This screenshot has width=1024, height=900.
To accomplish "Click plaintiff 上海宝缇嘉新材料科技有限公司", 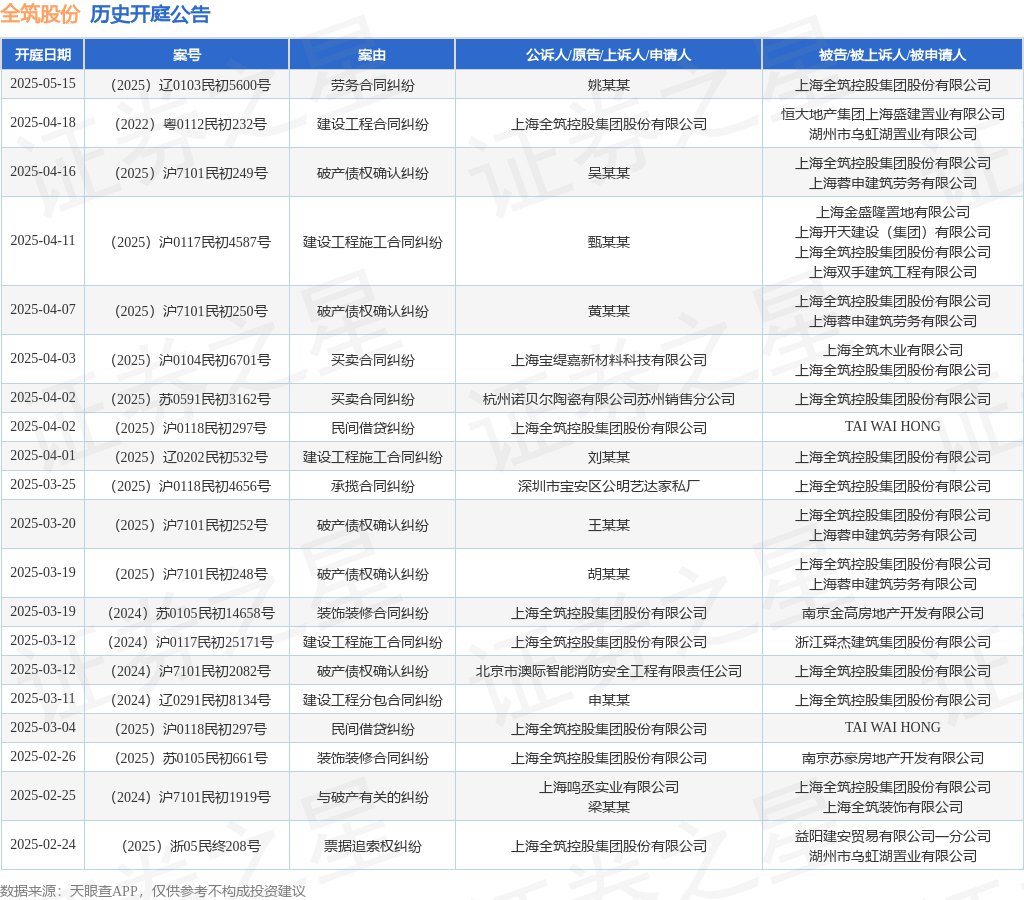I will [x=609, y=361].
